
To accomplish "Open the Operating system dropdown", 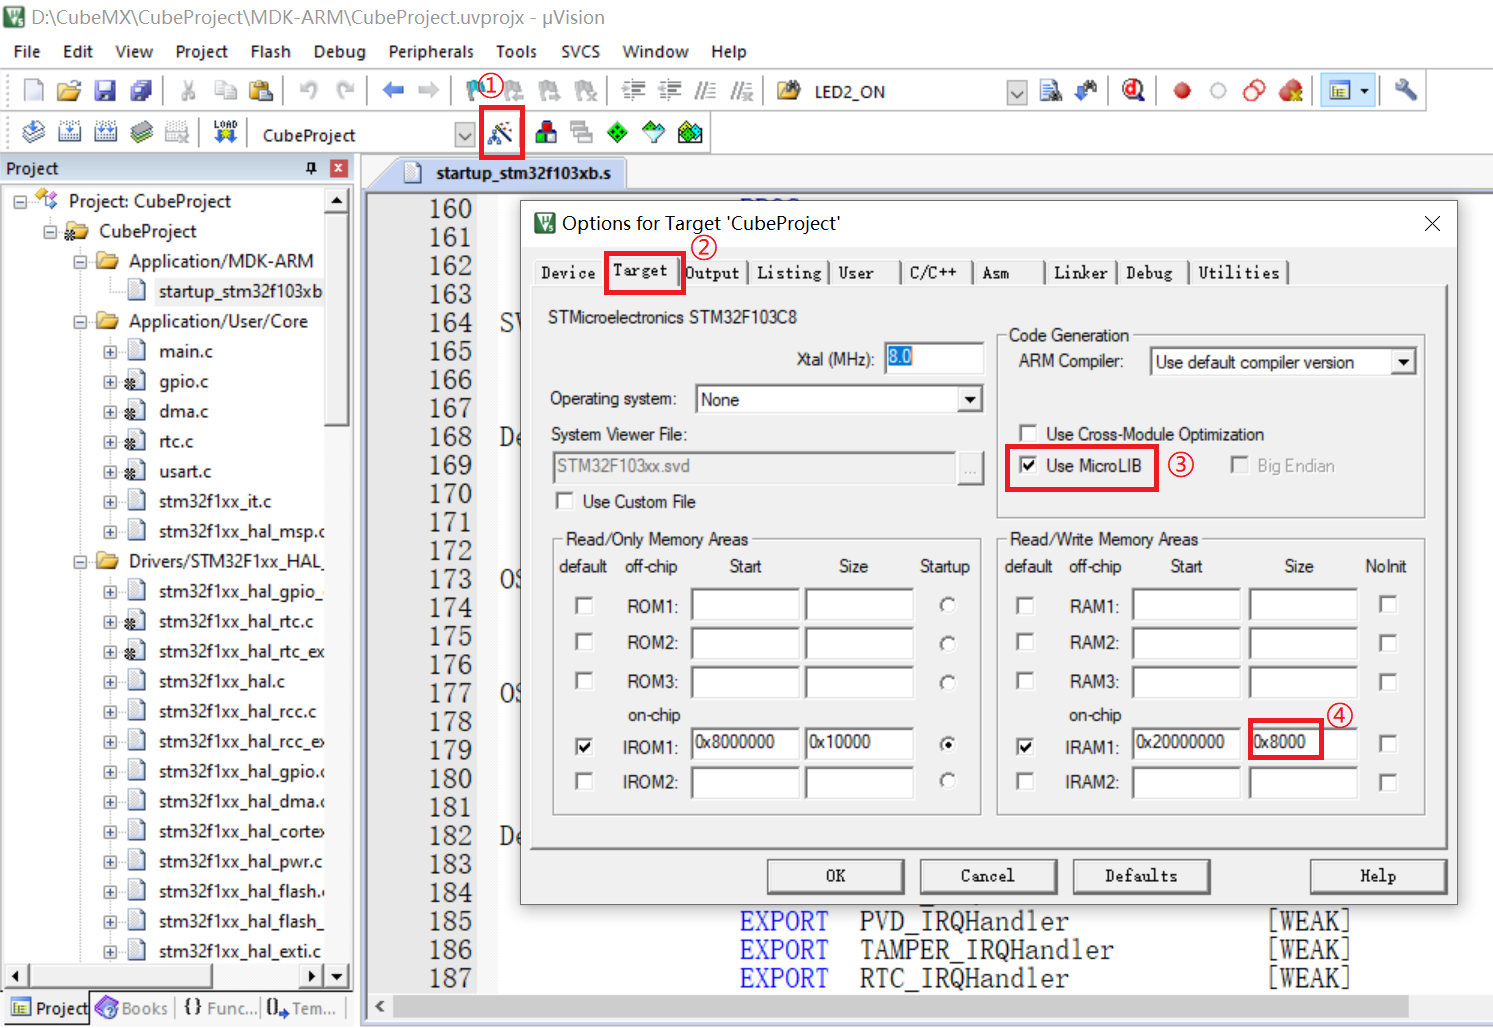I will (968, 399).
